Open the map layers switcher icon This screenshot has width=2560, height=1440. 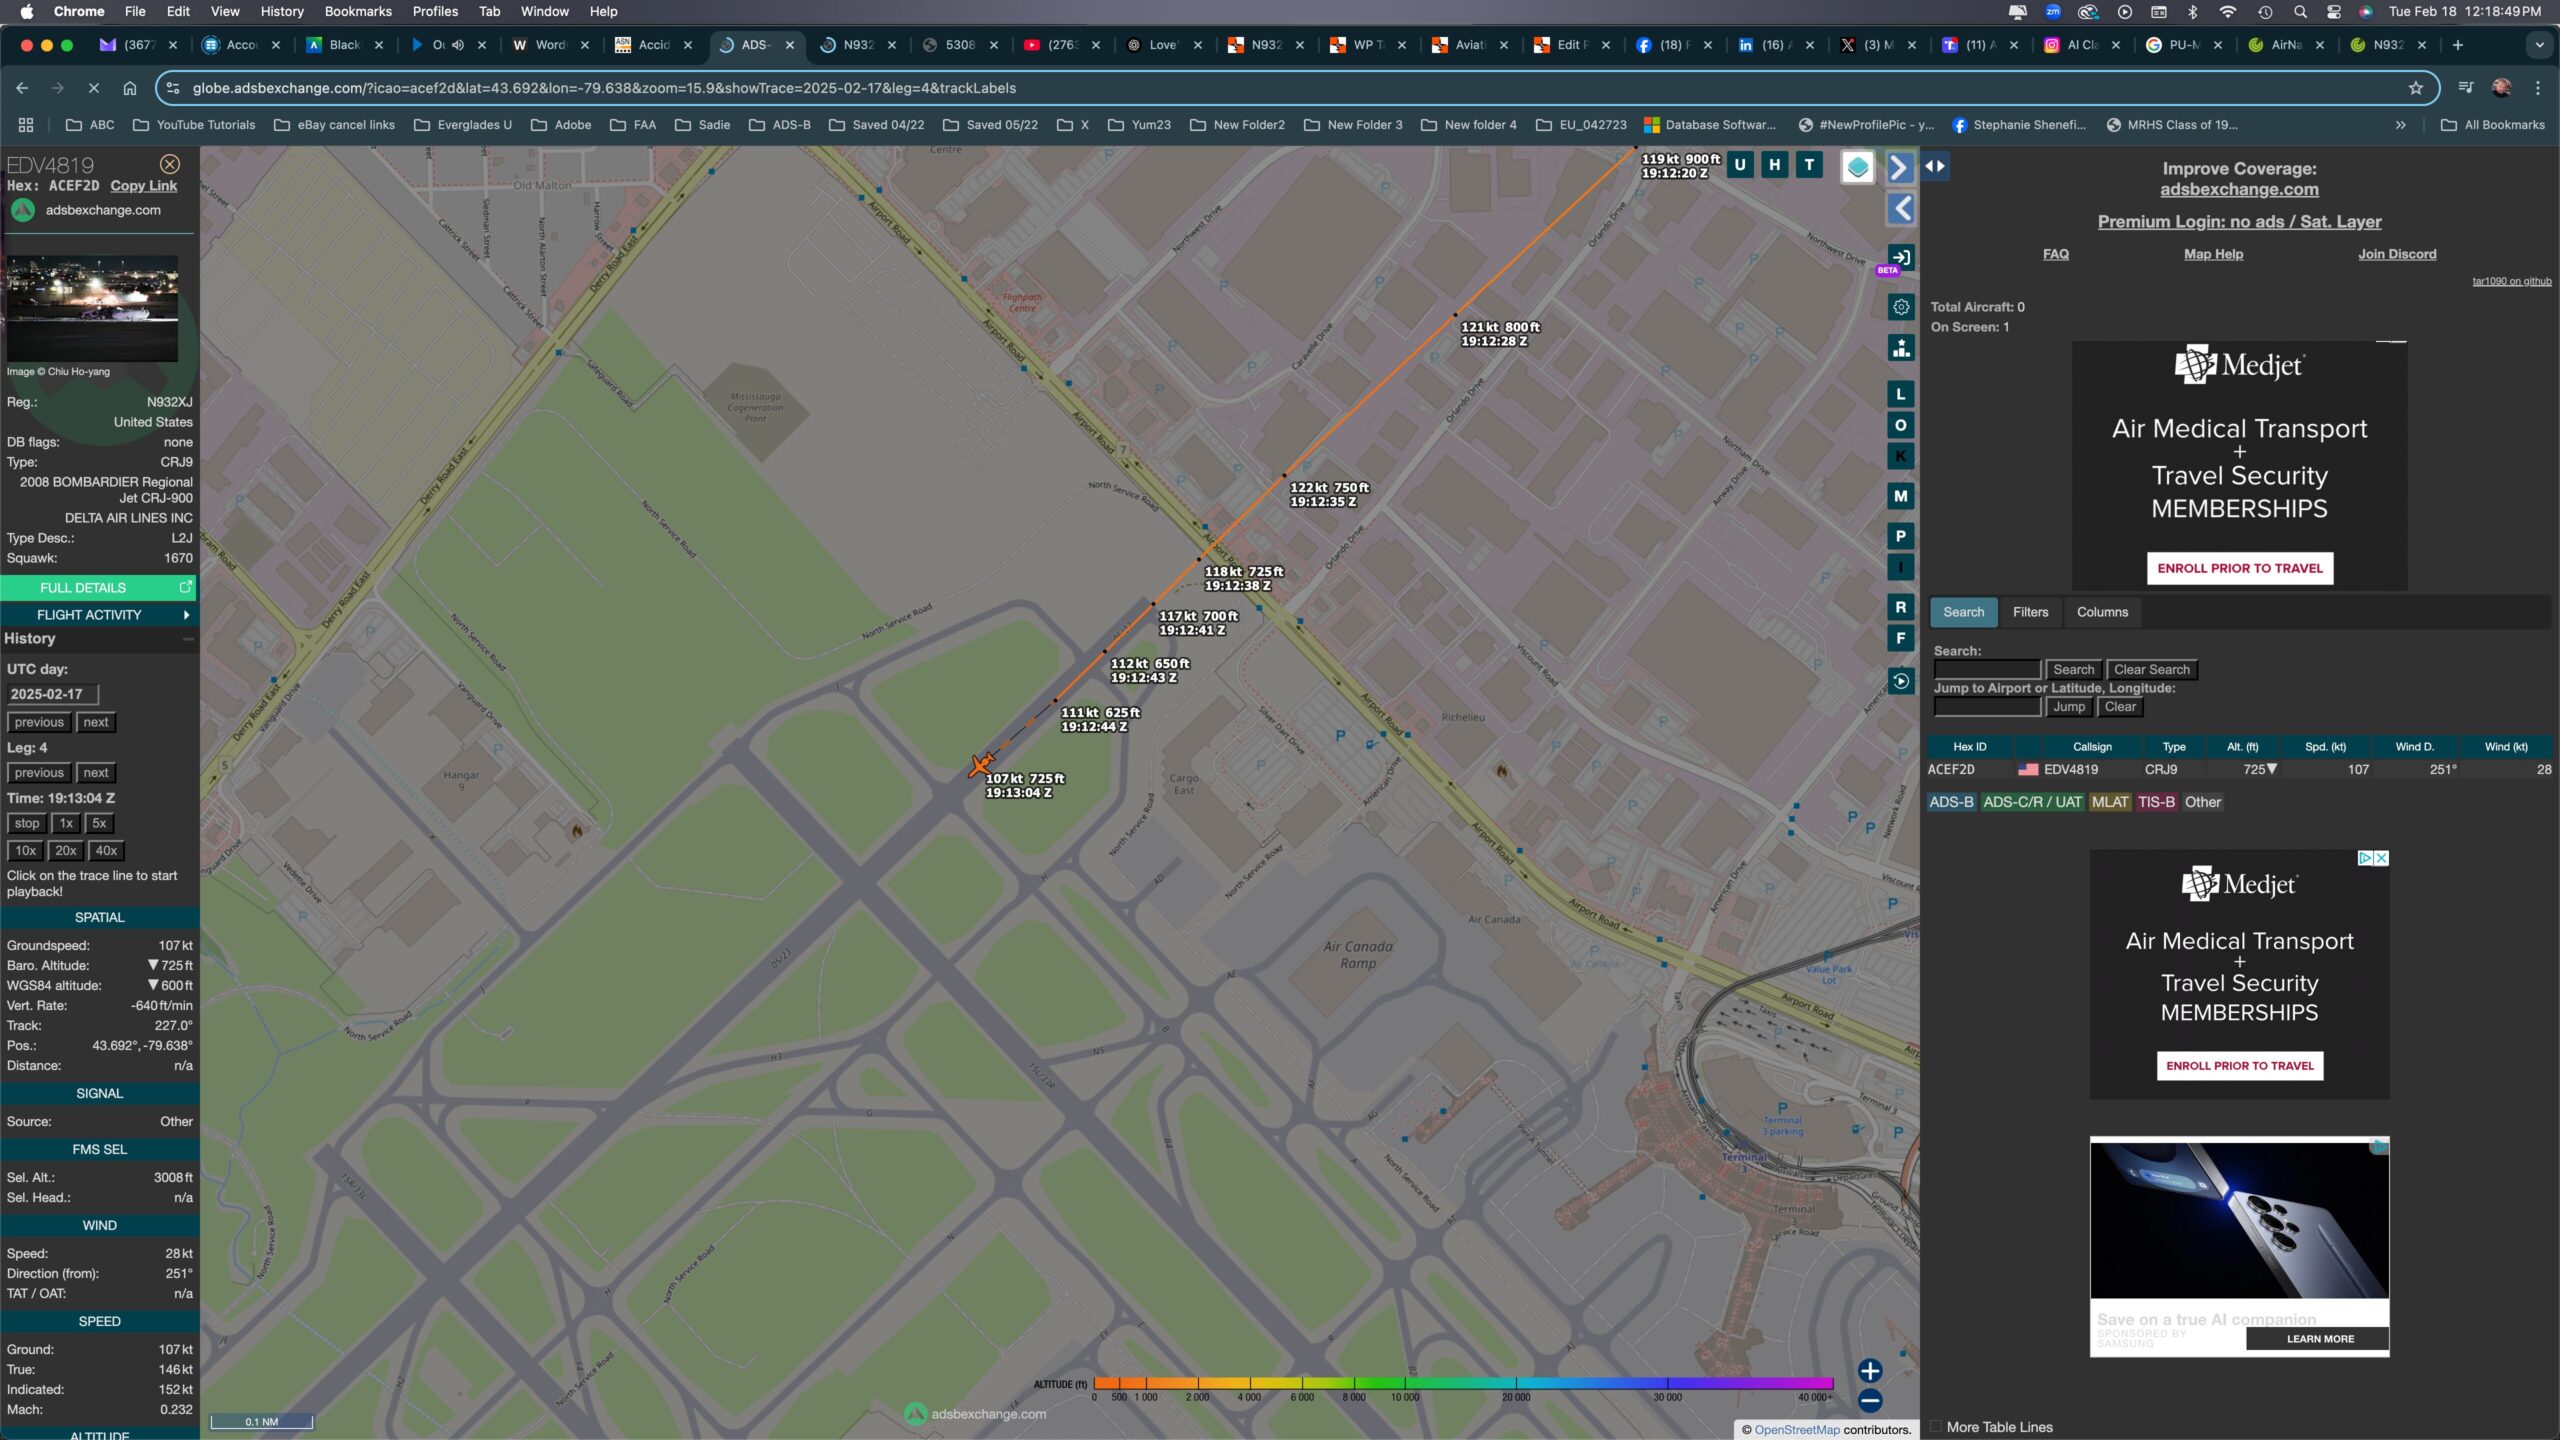(x=1858, y=167)
